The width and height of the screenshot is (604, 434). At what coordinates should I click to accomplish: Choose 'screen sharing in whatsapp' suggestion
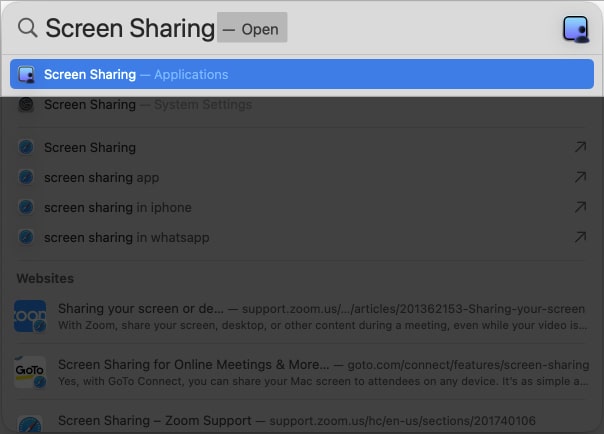click(x=302, y=238)
